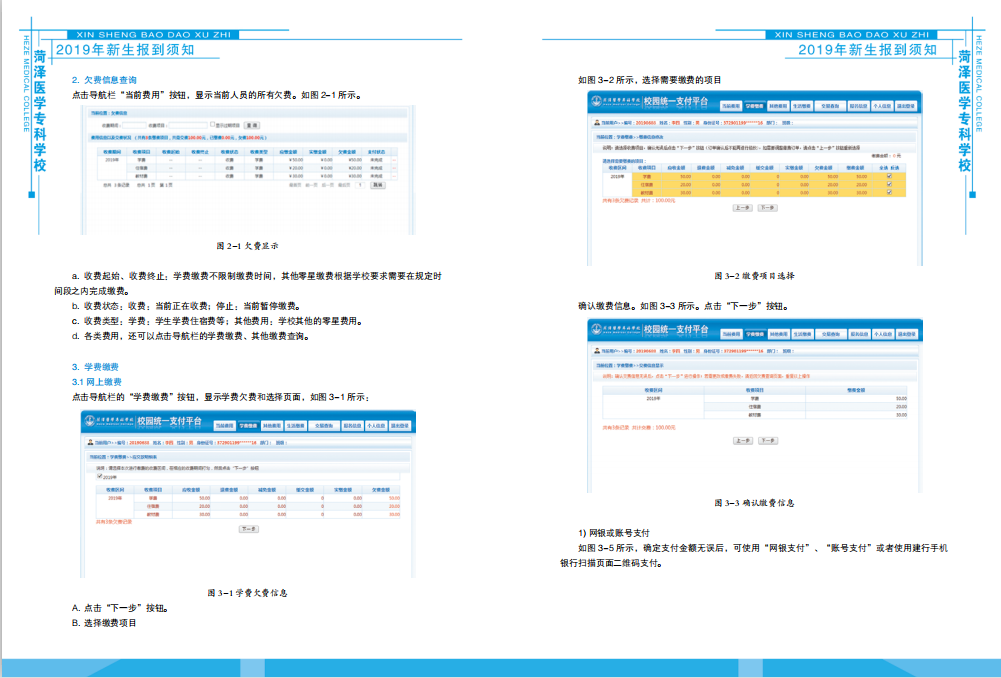
Task: Click the 查询 button in Figure 2-1
Action: pyautogui.click(x=252, y=125)
